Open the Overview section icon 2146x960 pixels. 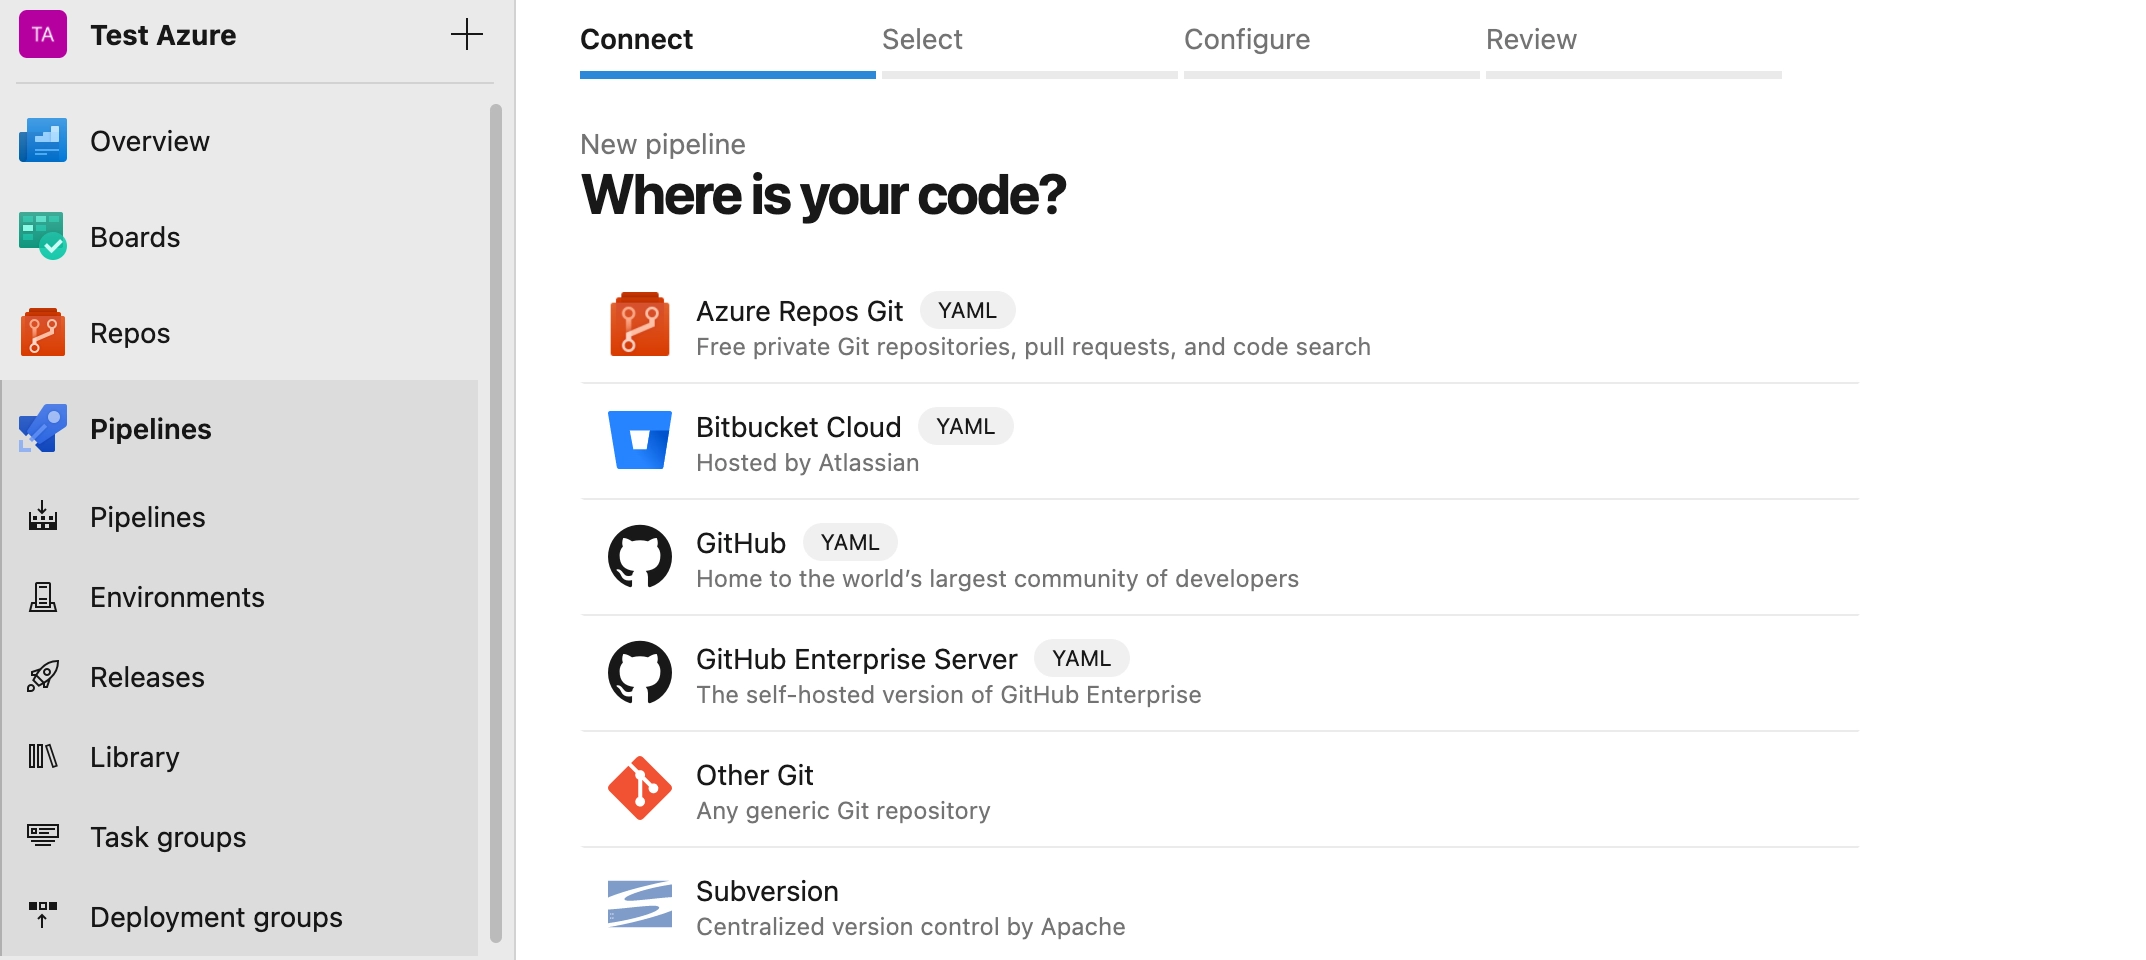coord(43,141)
